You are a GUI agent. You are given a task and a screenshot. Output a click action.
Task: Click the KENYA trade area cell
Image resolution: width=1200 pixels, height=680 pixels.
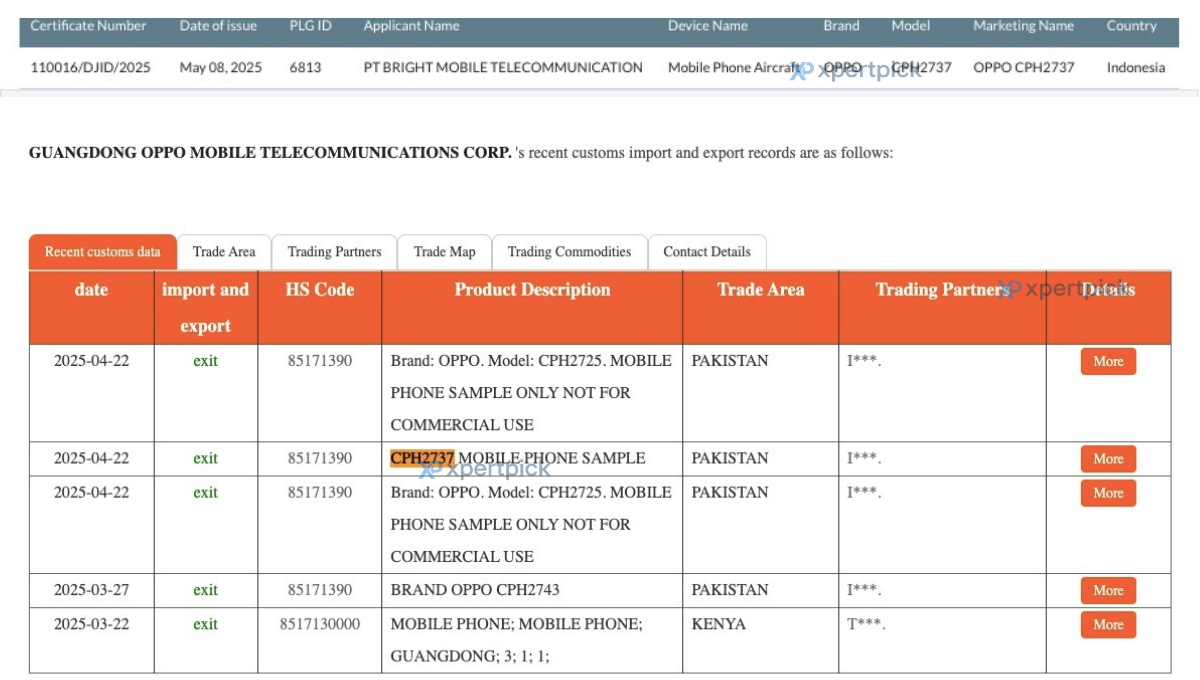718,624
